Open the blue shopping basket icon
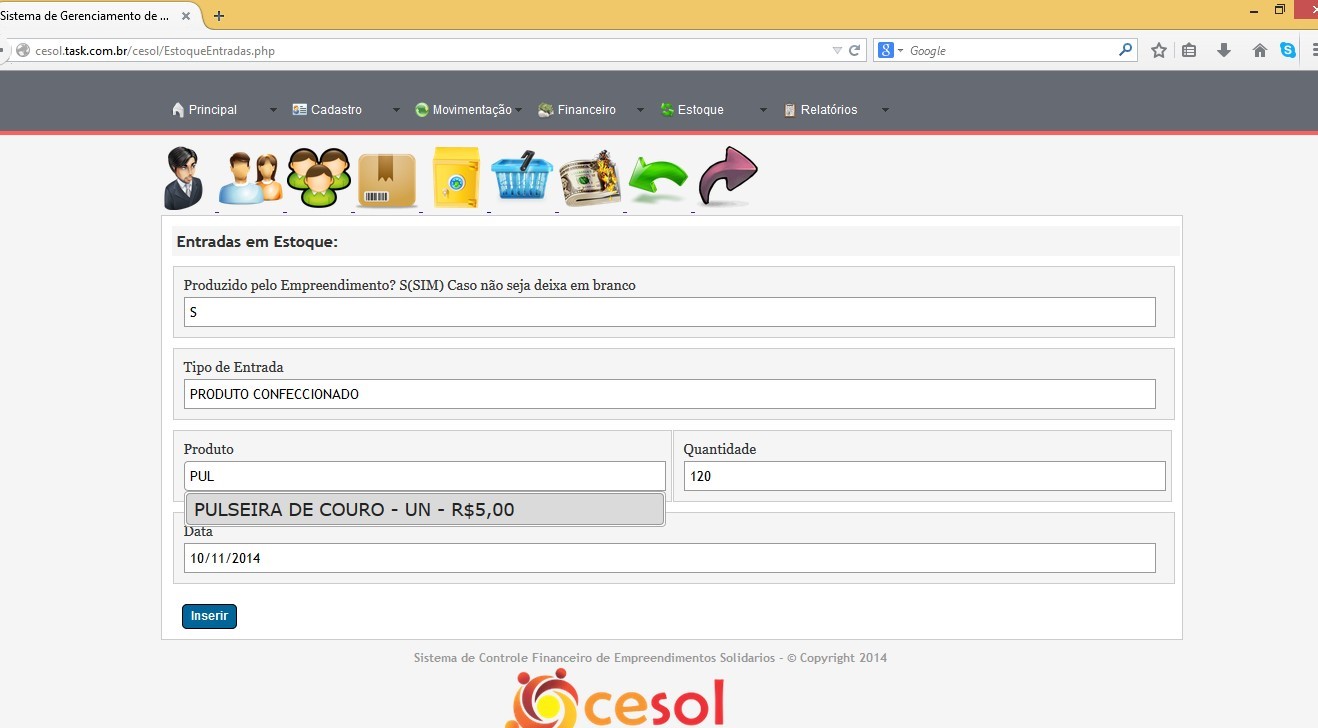 (x=521, y=178)
